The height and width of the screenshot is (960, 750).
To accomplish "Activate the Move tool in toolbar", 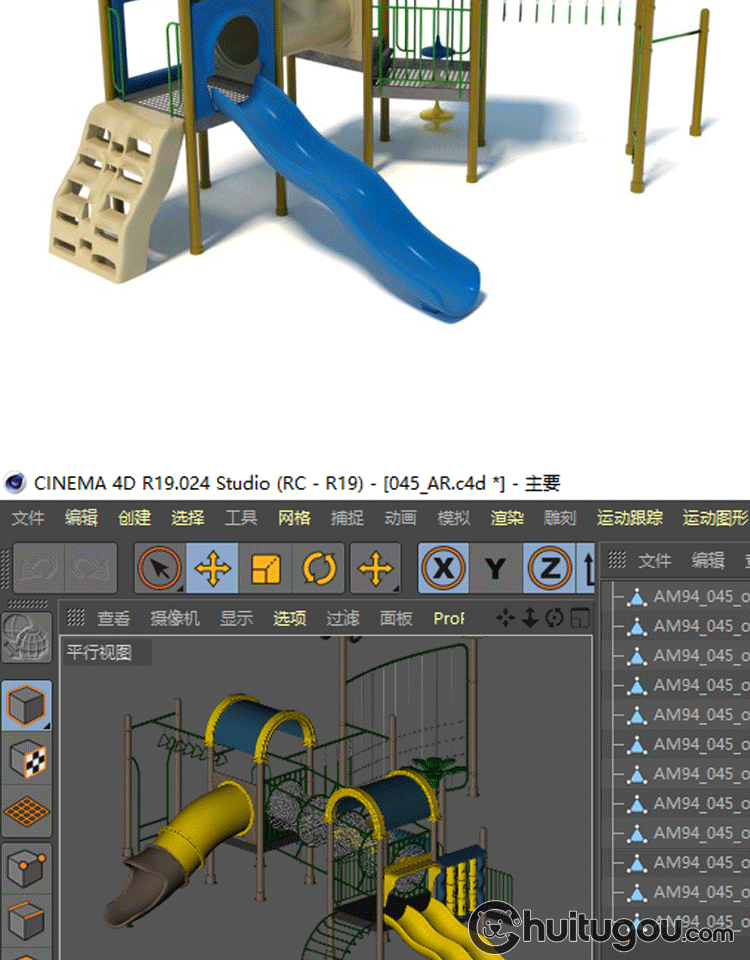I will pyautogui.click(x=212, y=569).
